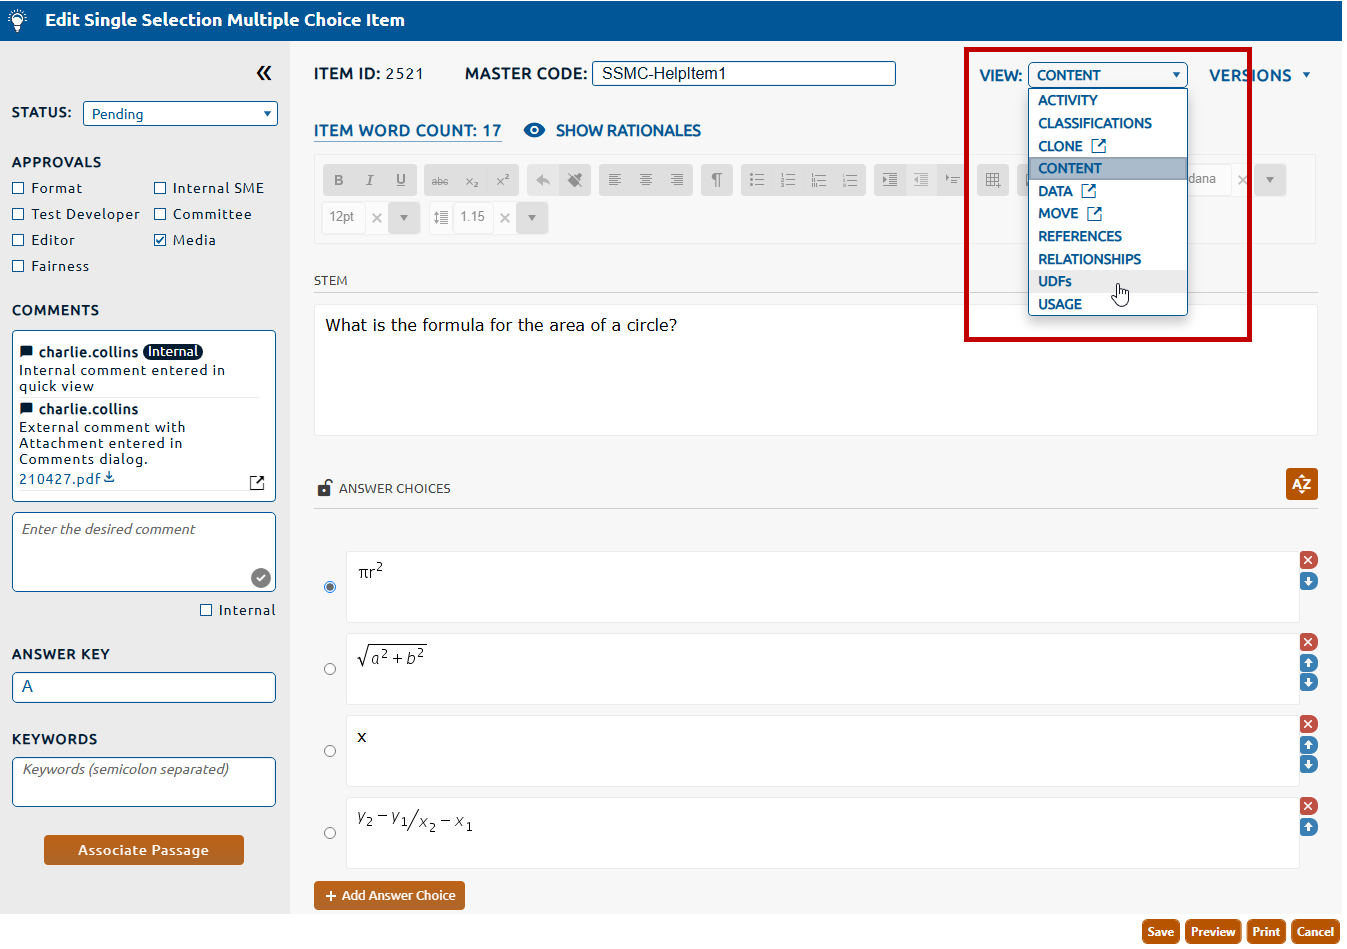This screenshot has height=949, width=1347.
Task: Insert a bulleted list
Action: click(757, 180)
